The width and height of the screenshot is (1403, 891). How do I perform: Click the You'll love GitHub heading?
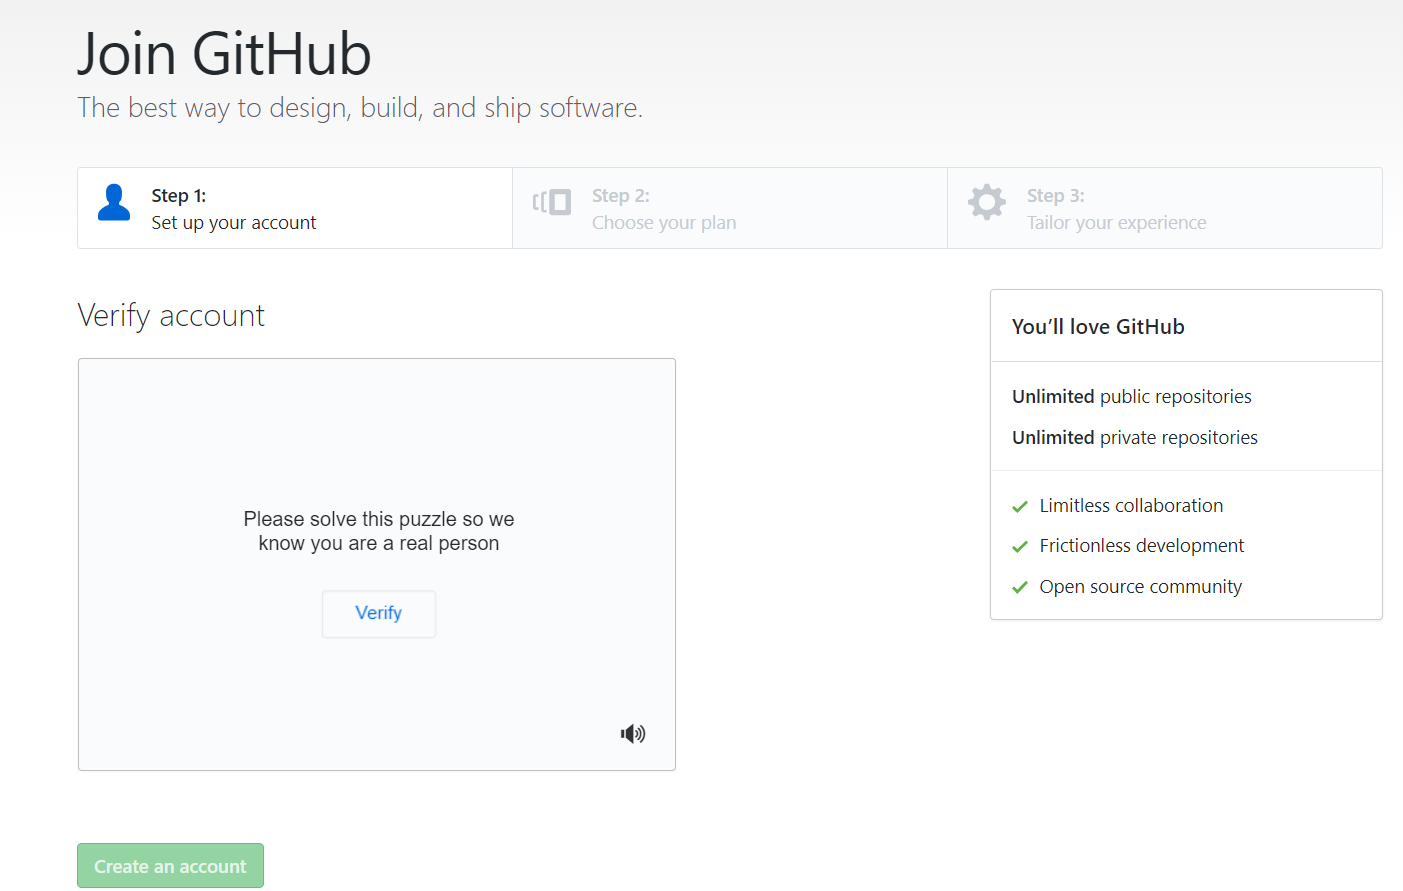(x=1098, y=327)
